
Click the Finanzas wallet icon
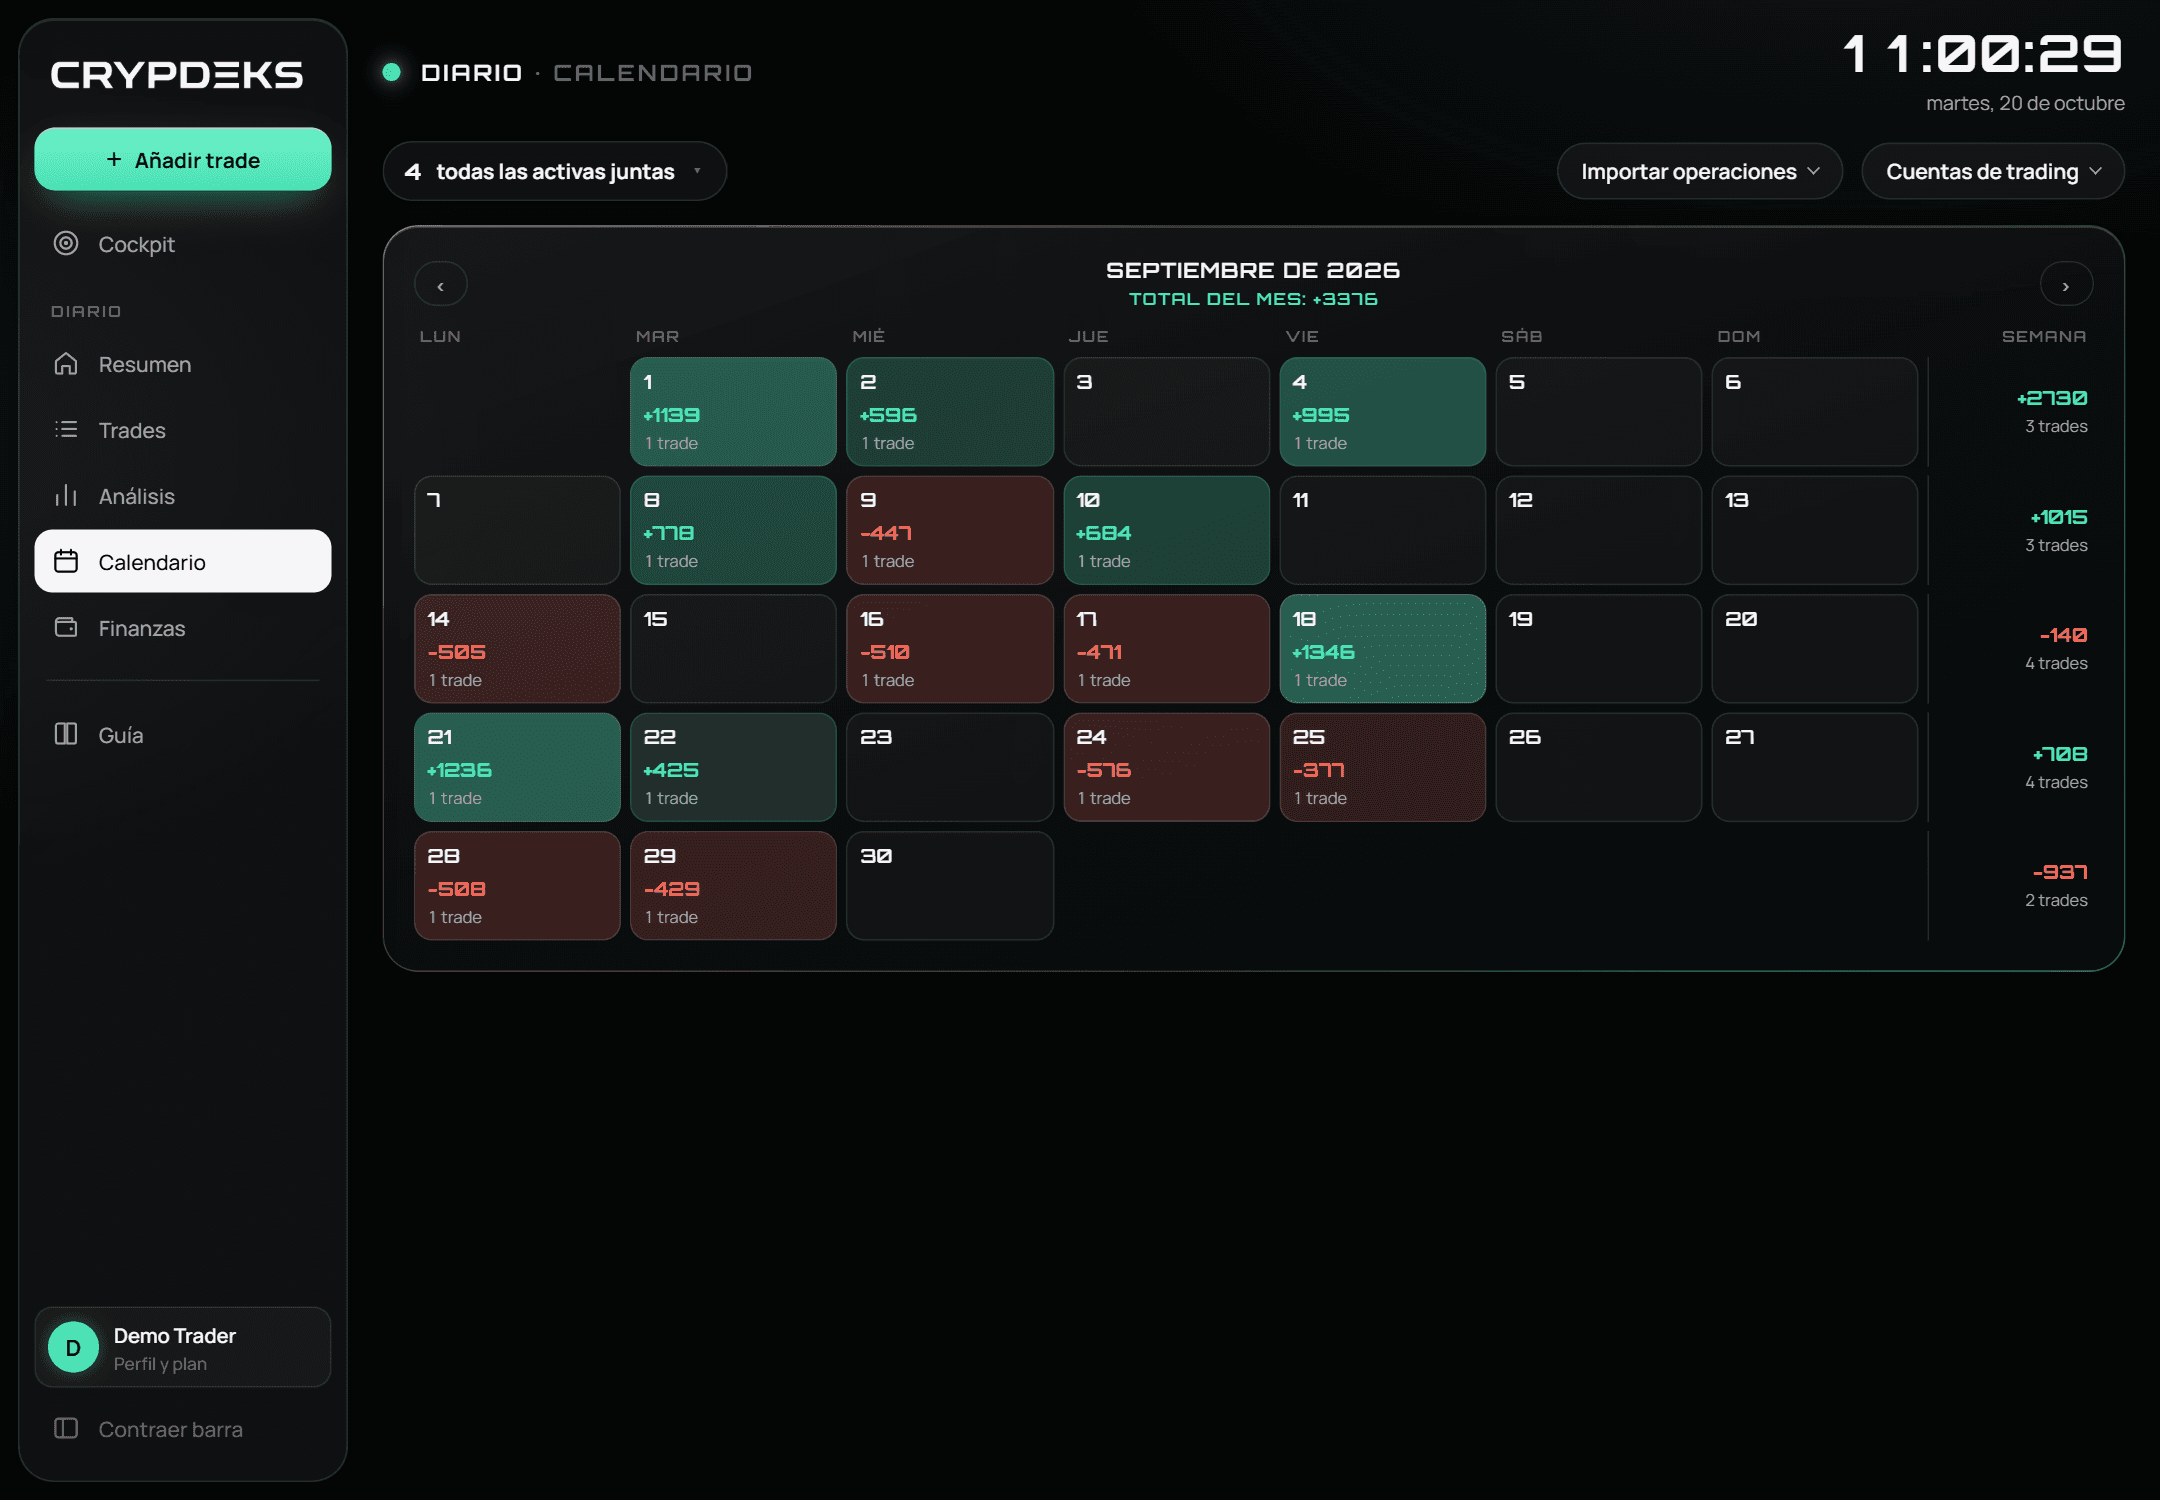pyautogui.click(x=66, y=628)
